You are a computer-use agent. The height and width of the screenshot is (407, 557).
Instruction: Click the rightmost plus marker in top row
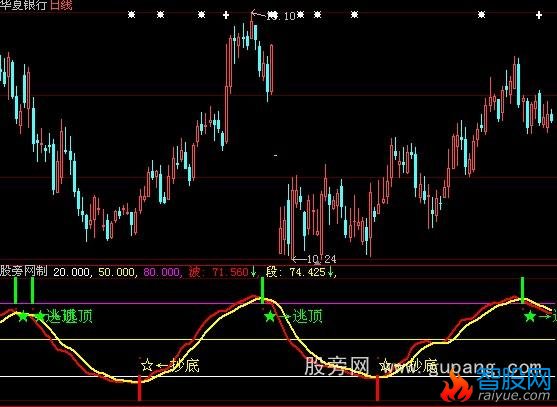point(539,15)
